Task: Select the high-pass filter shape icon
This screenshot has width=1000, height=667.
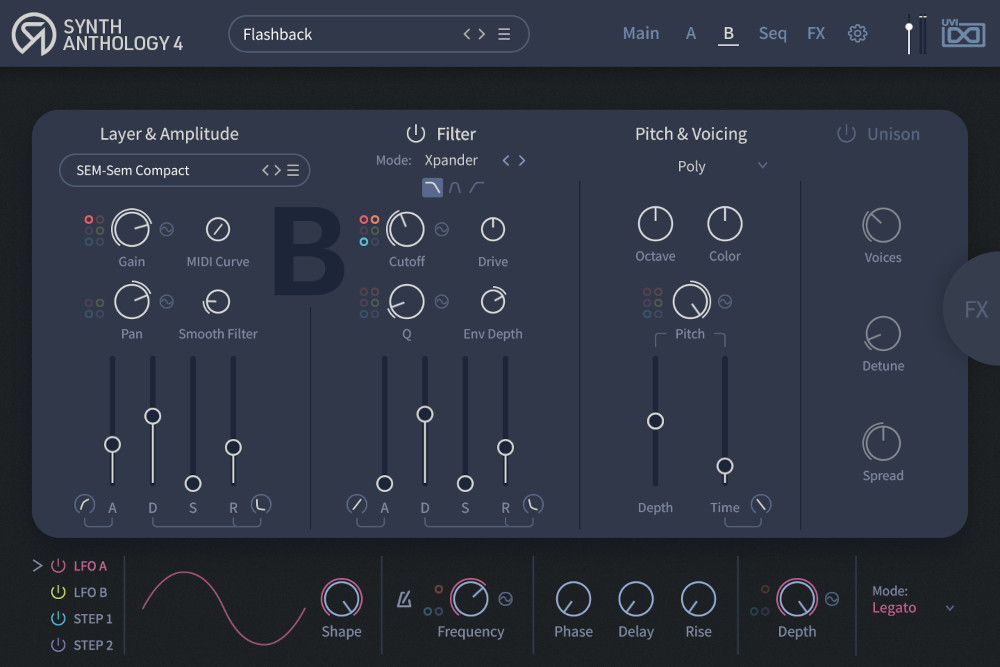Action: [x=476, y=187]
